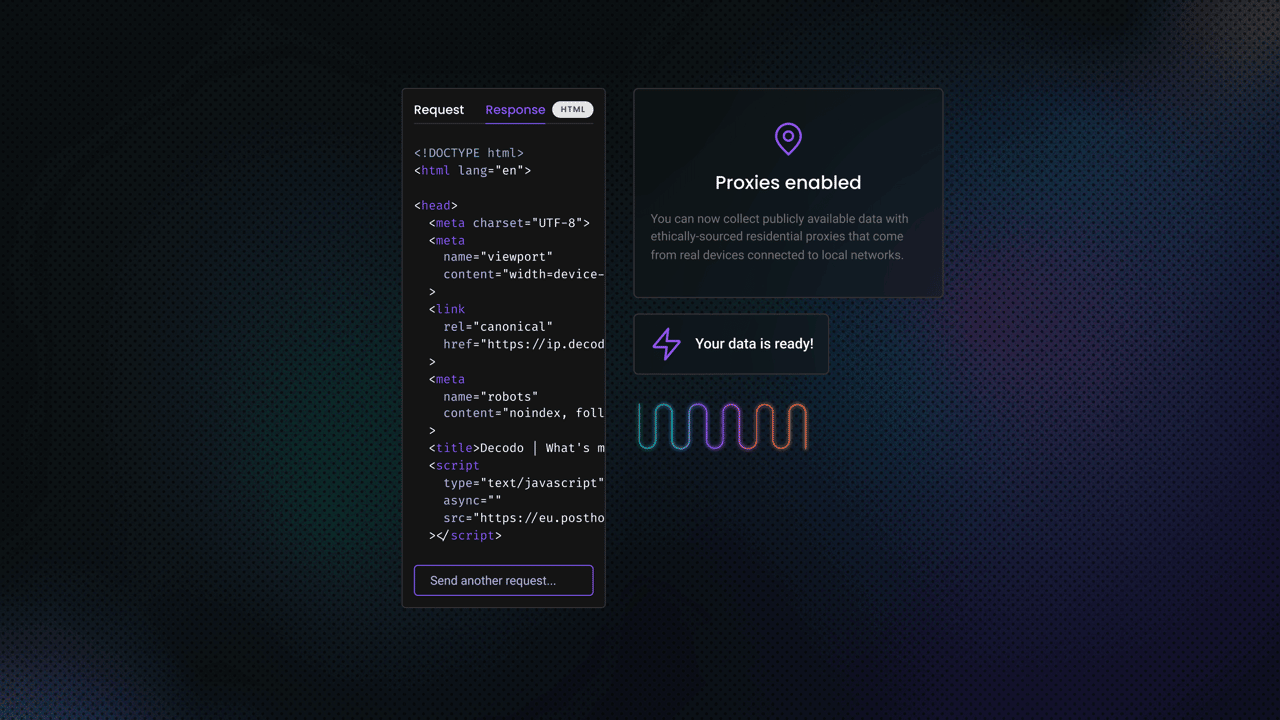Switch to the Request tab
Screen dimensions: 1280x720
click(x=439, y=110)
